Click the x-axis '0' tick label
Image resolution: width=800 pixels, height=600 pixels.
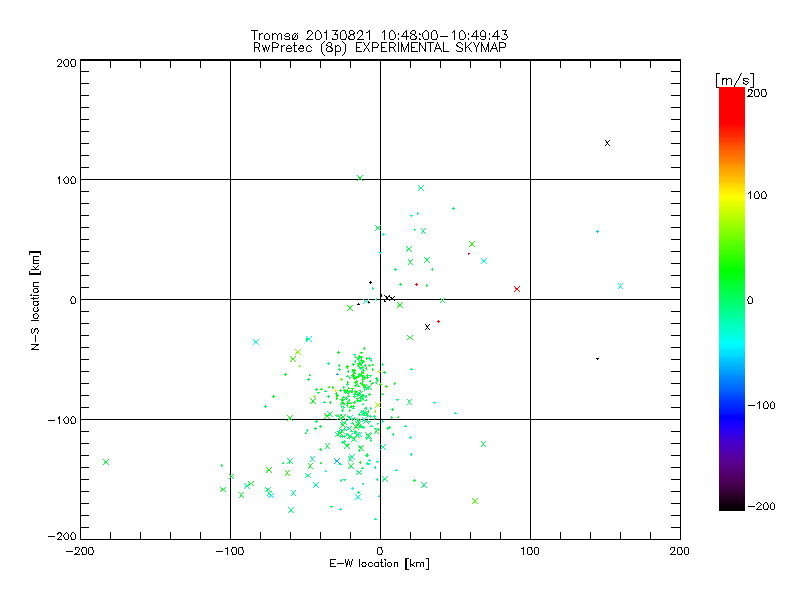tap(380, 551)
